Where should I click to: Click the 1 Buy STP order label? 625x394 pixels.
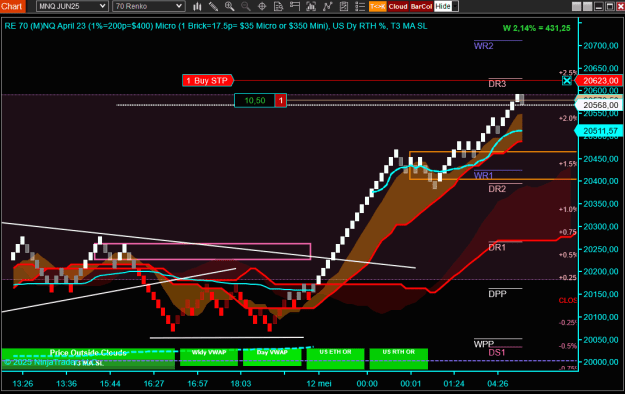point(208,81)
